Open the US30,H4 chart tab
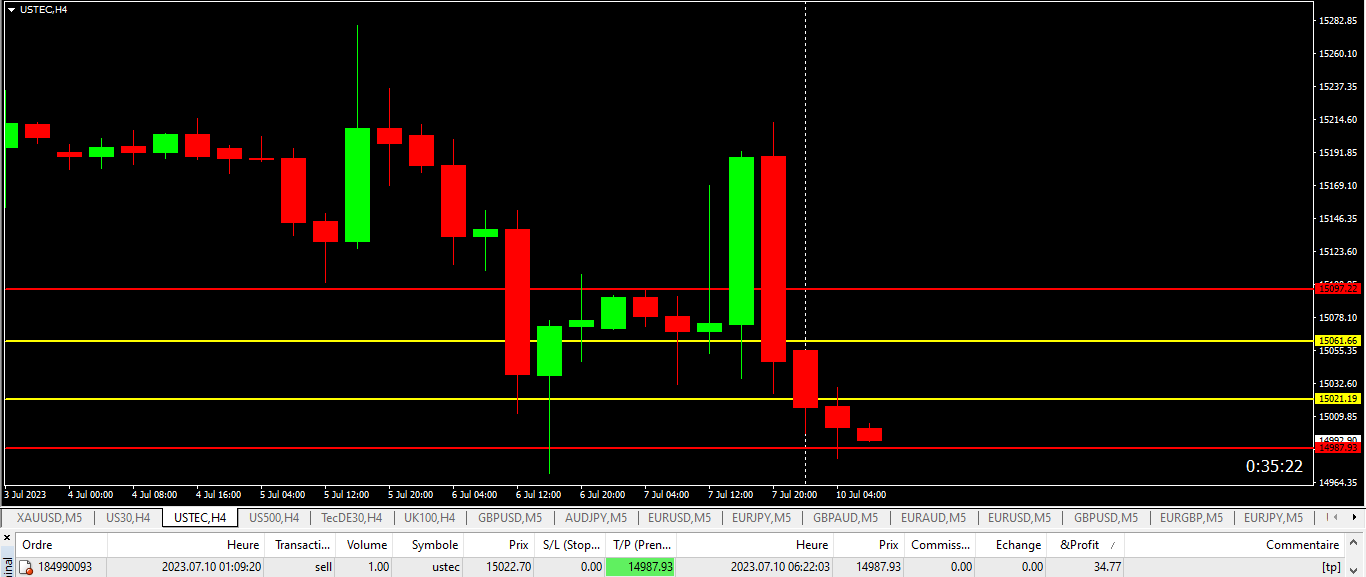Screen dimensions: 1366x577 (x=128, y=518)
